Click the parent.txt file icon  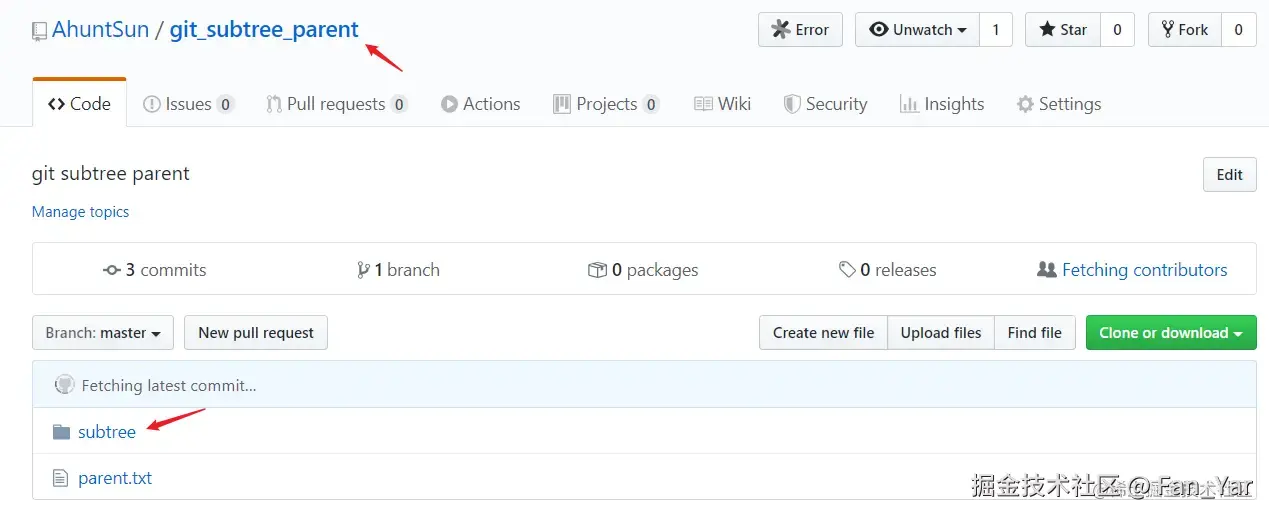tap(61, 478)
